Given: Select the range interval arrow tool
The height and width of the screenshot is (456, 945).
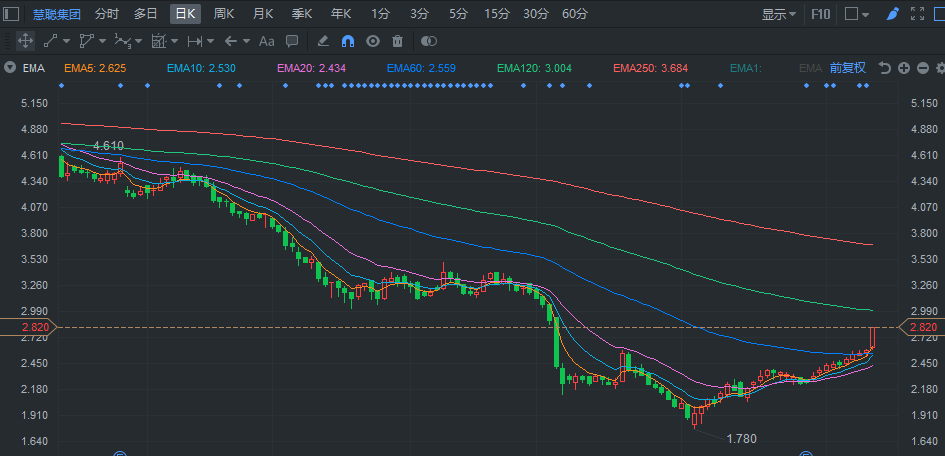Looking at the screenshot, I should [195, 41].
